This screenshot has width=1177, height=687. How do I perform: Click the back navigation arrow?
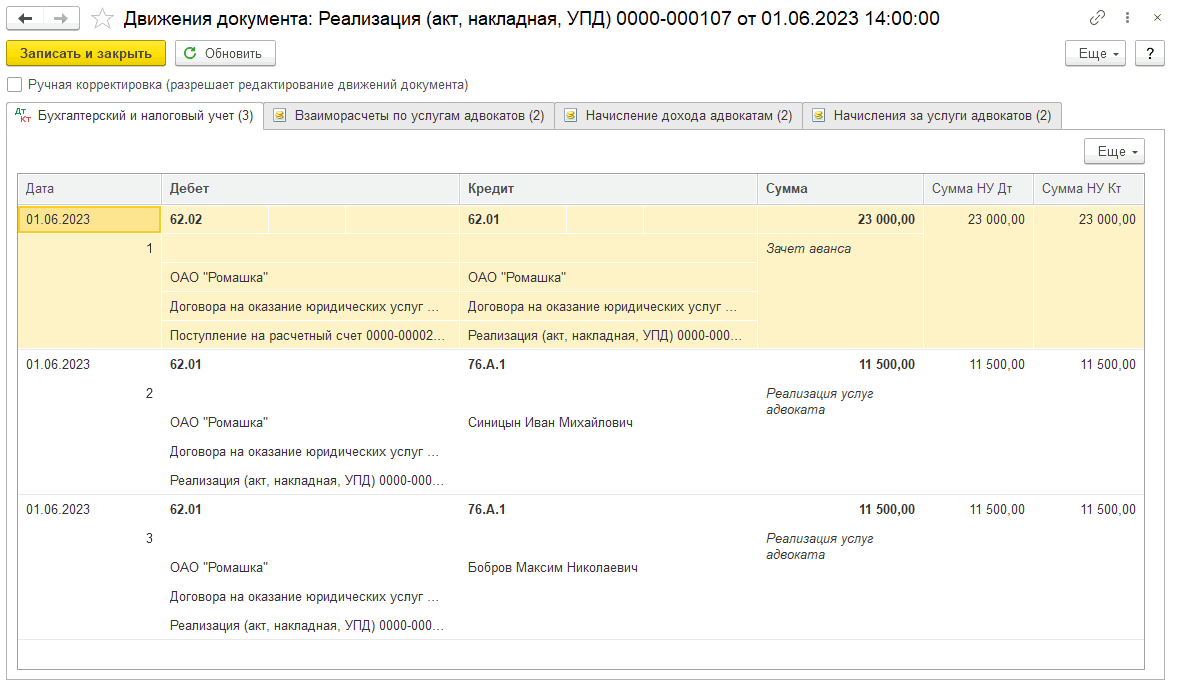26,19
